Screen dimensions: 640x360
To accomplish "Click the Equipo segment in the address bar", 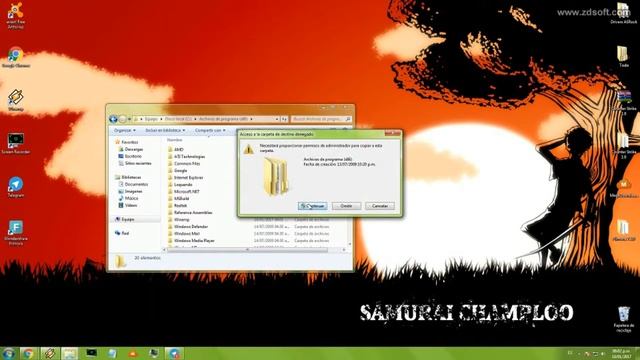I will point(151,119).
